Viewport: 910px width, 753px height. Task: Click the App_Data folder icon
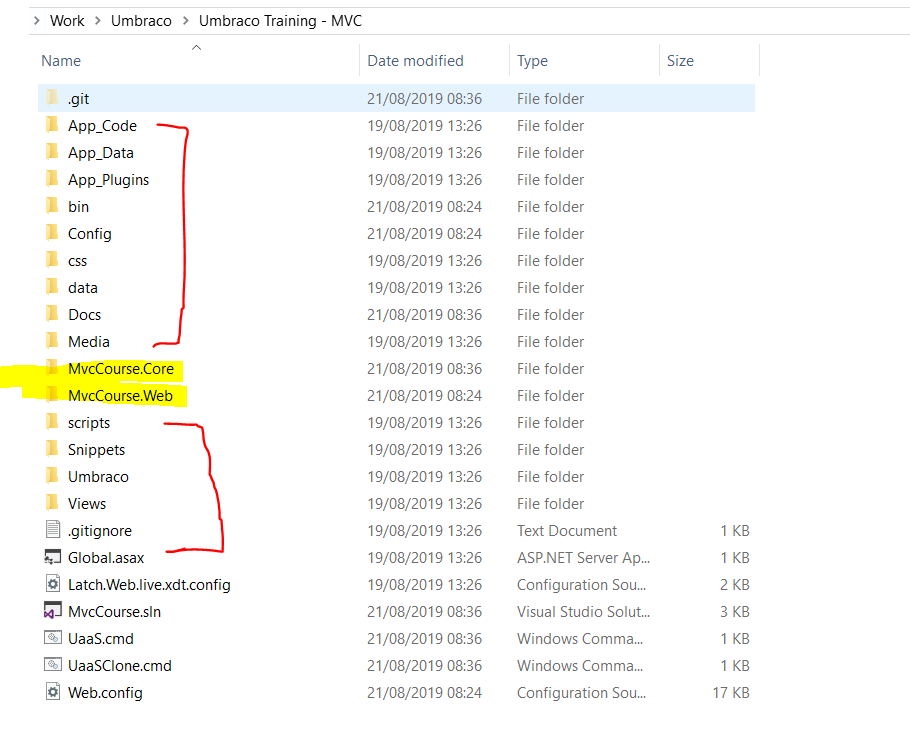click(x=52, y=152)
